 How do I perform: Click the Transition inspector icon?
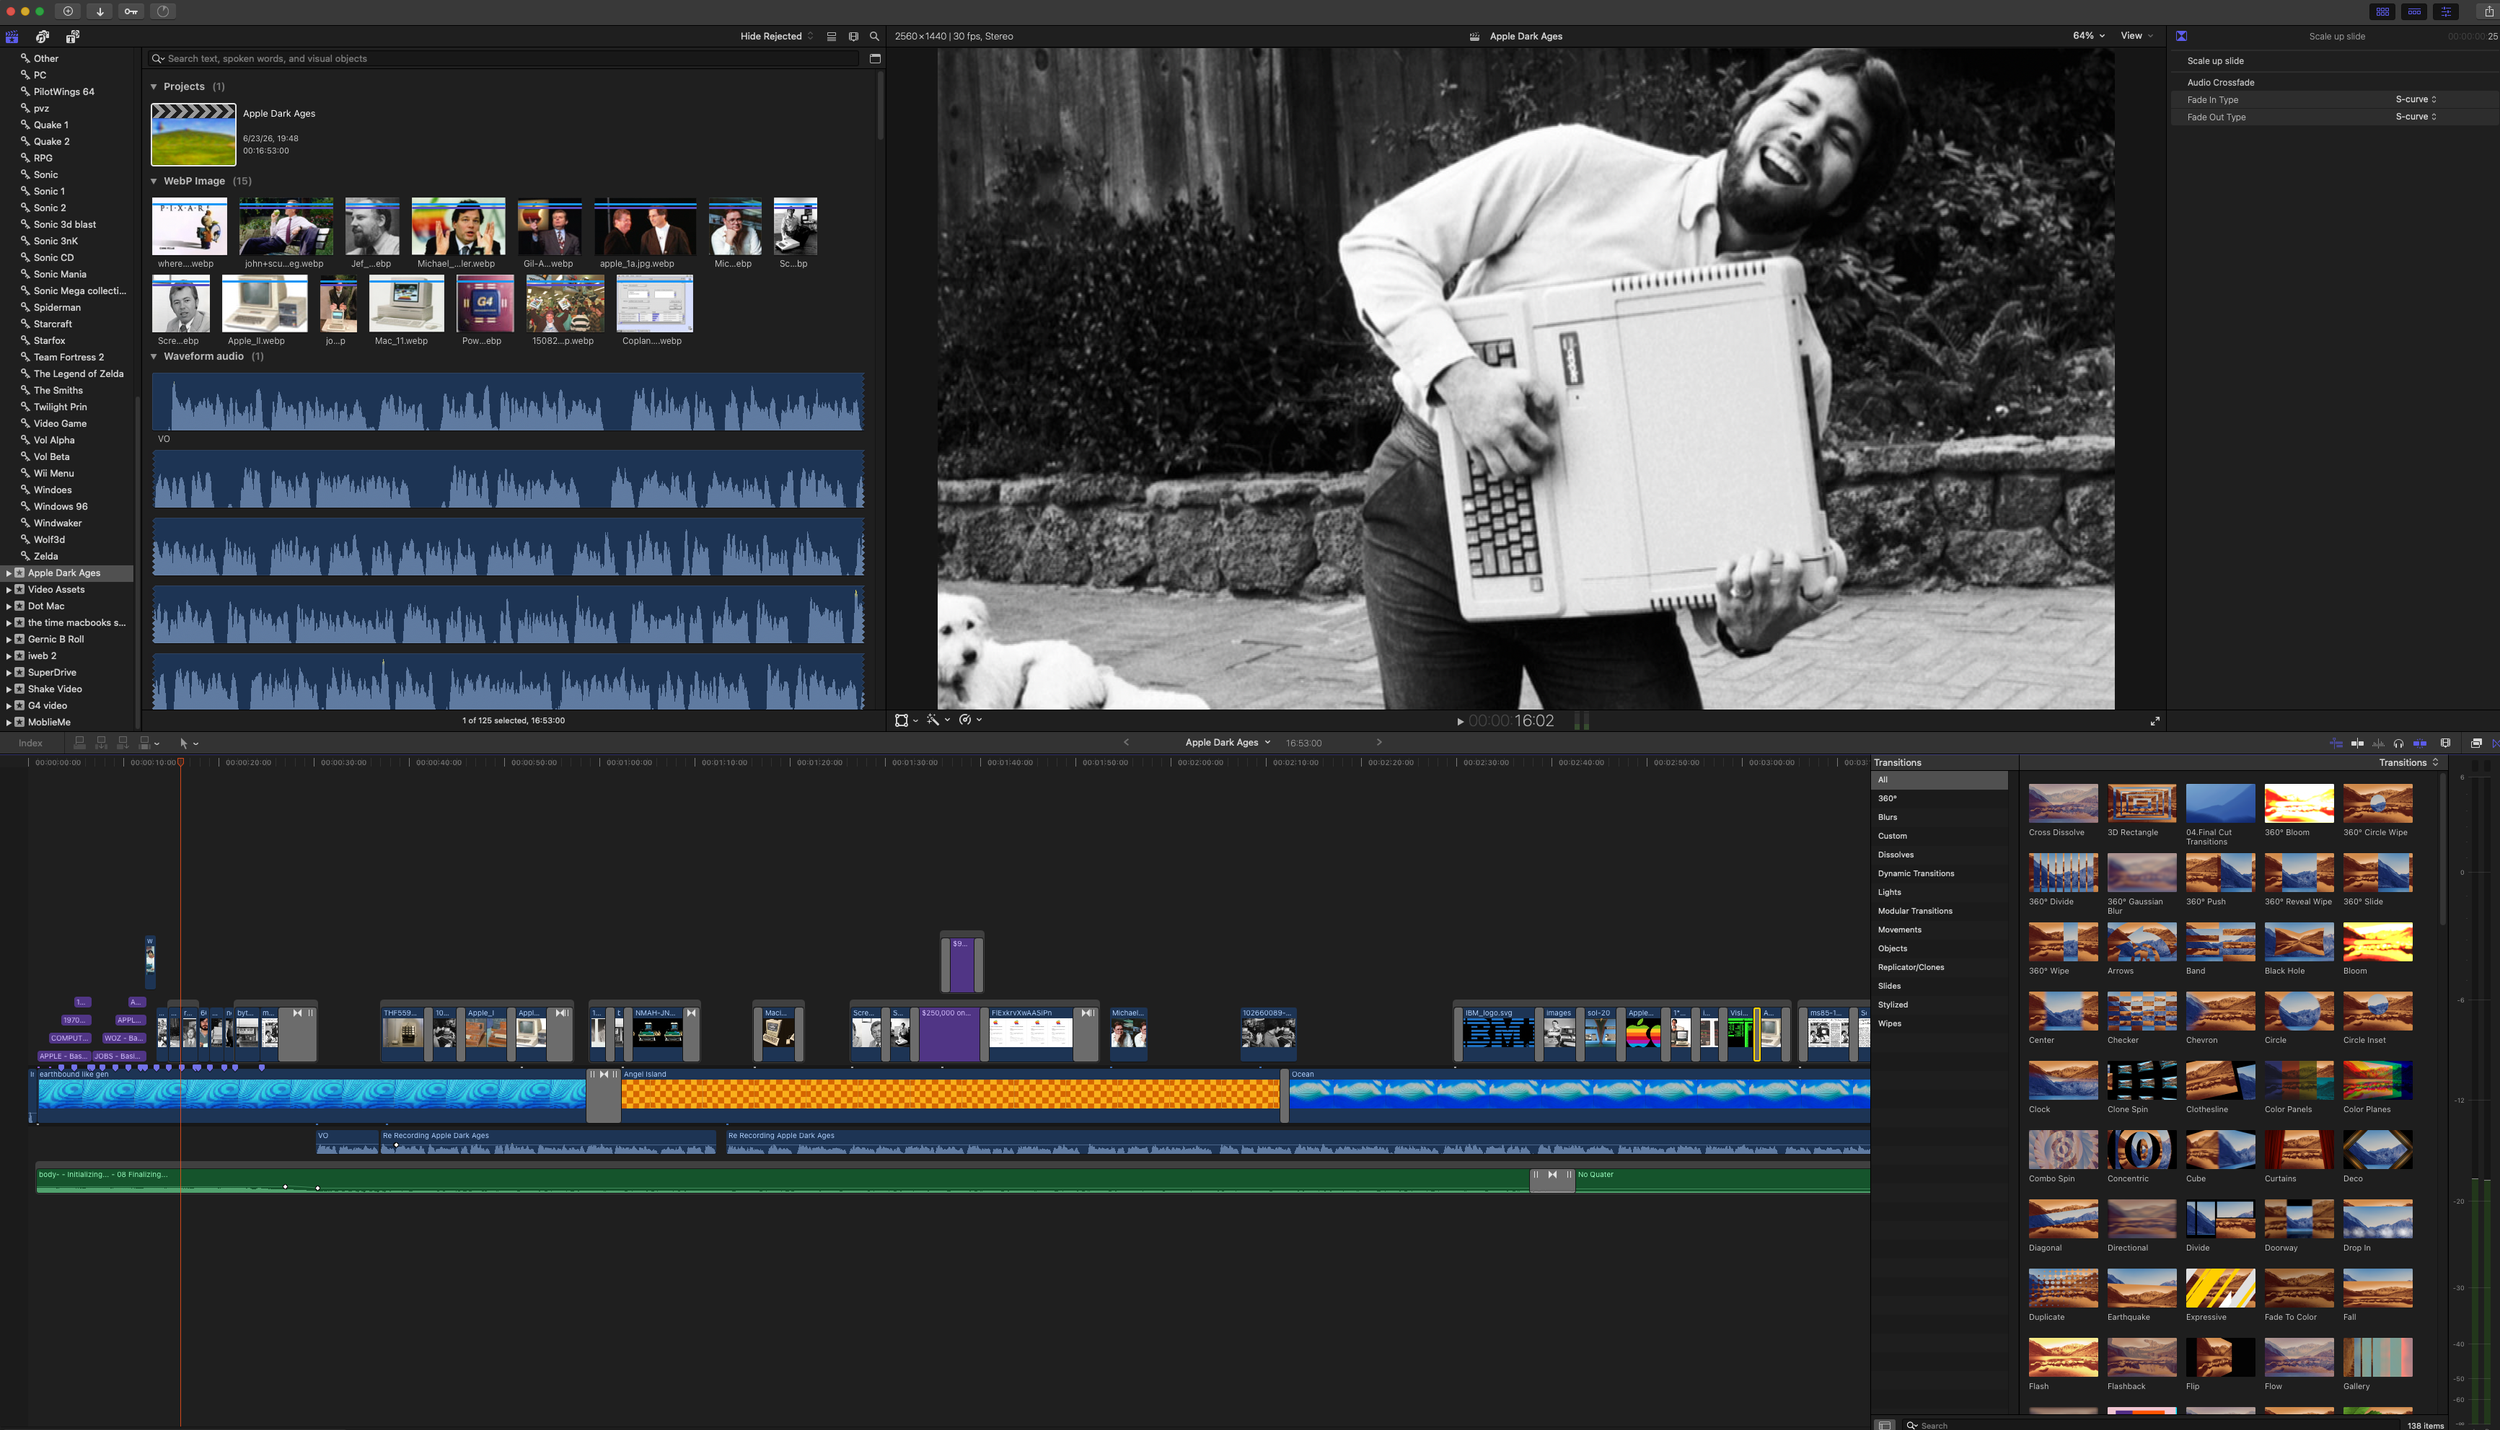tap(2181, 36)
